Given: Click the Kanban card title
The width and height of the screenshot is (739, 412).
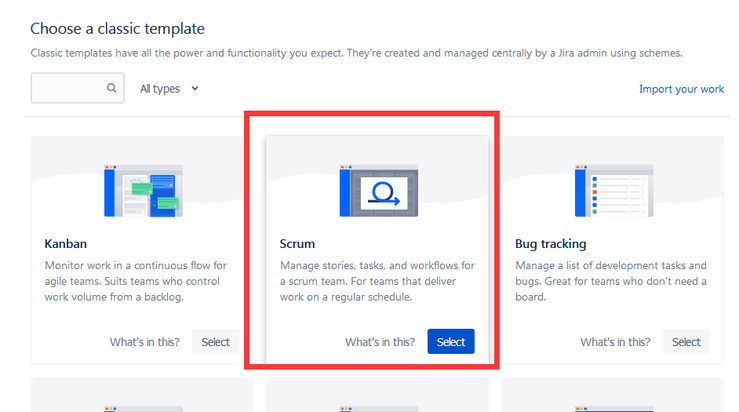Looking at the screenshot, I should 66,244.
